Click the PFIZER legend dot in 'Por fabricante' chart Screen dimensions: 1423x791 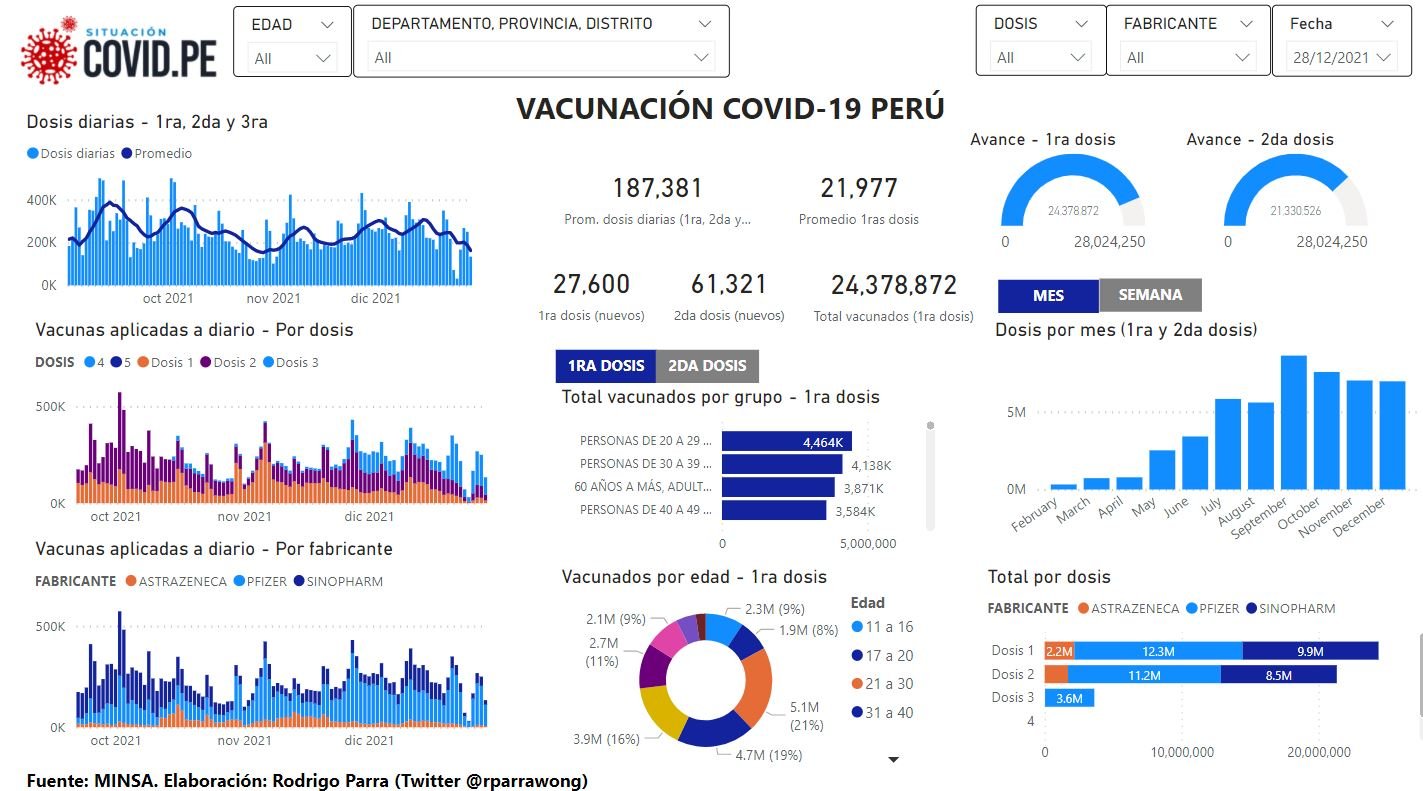239,581
